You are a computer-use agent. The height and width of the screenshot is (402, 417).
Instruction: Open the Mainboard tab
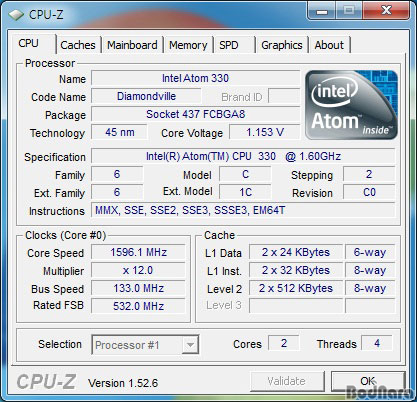(132, 45)
